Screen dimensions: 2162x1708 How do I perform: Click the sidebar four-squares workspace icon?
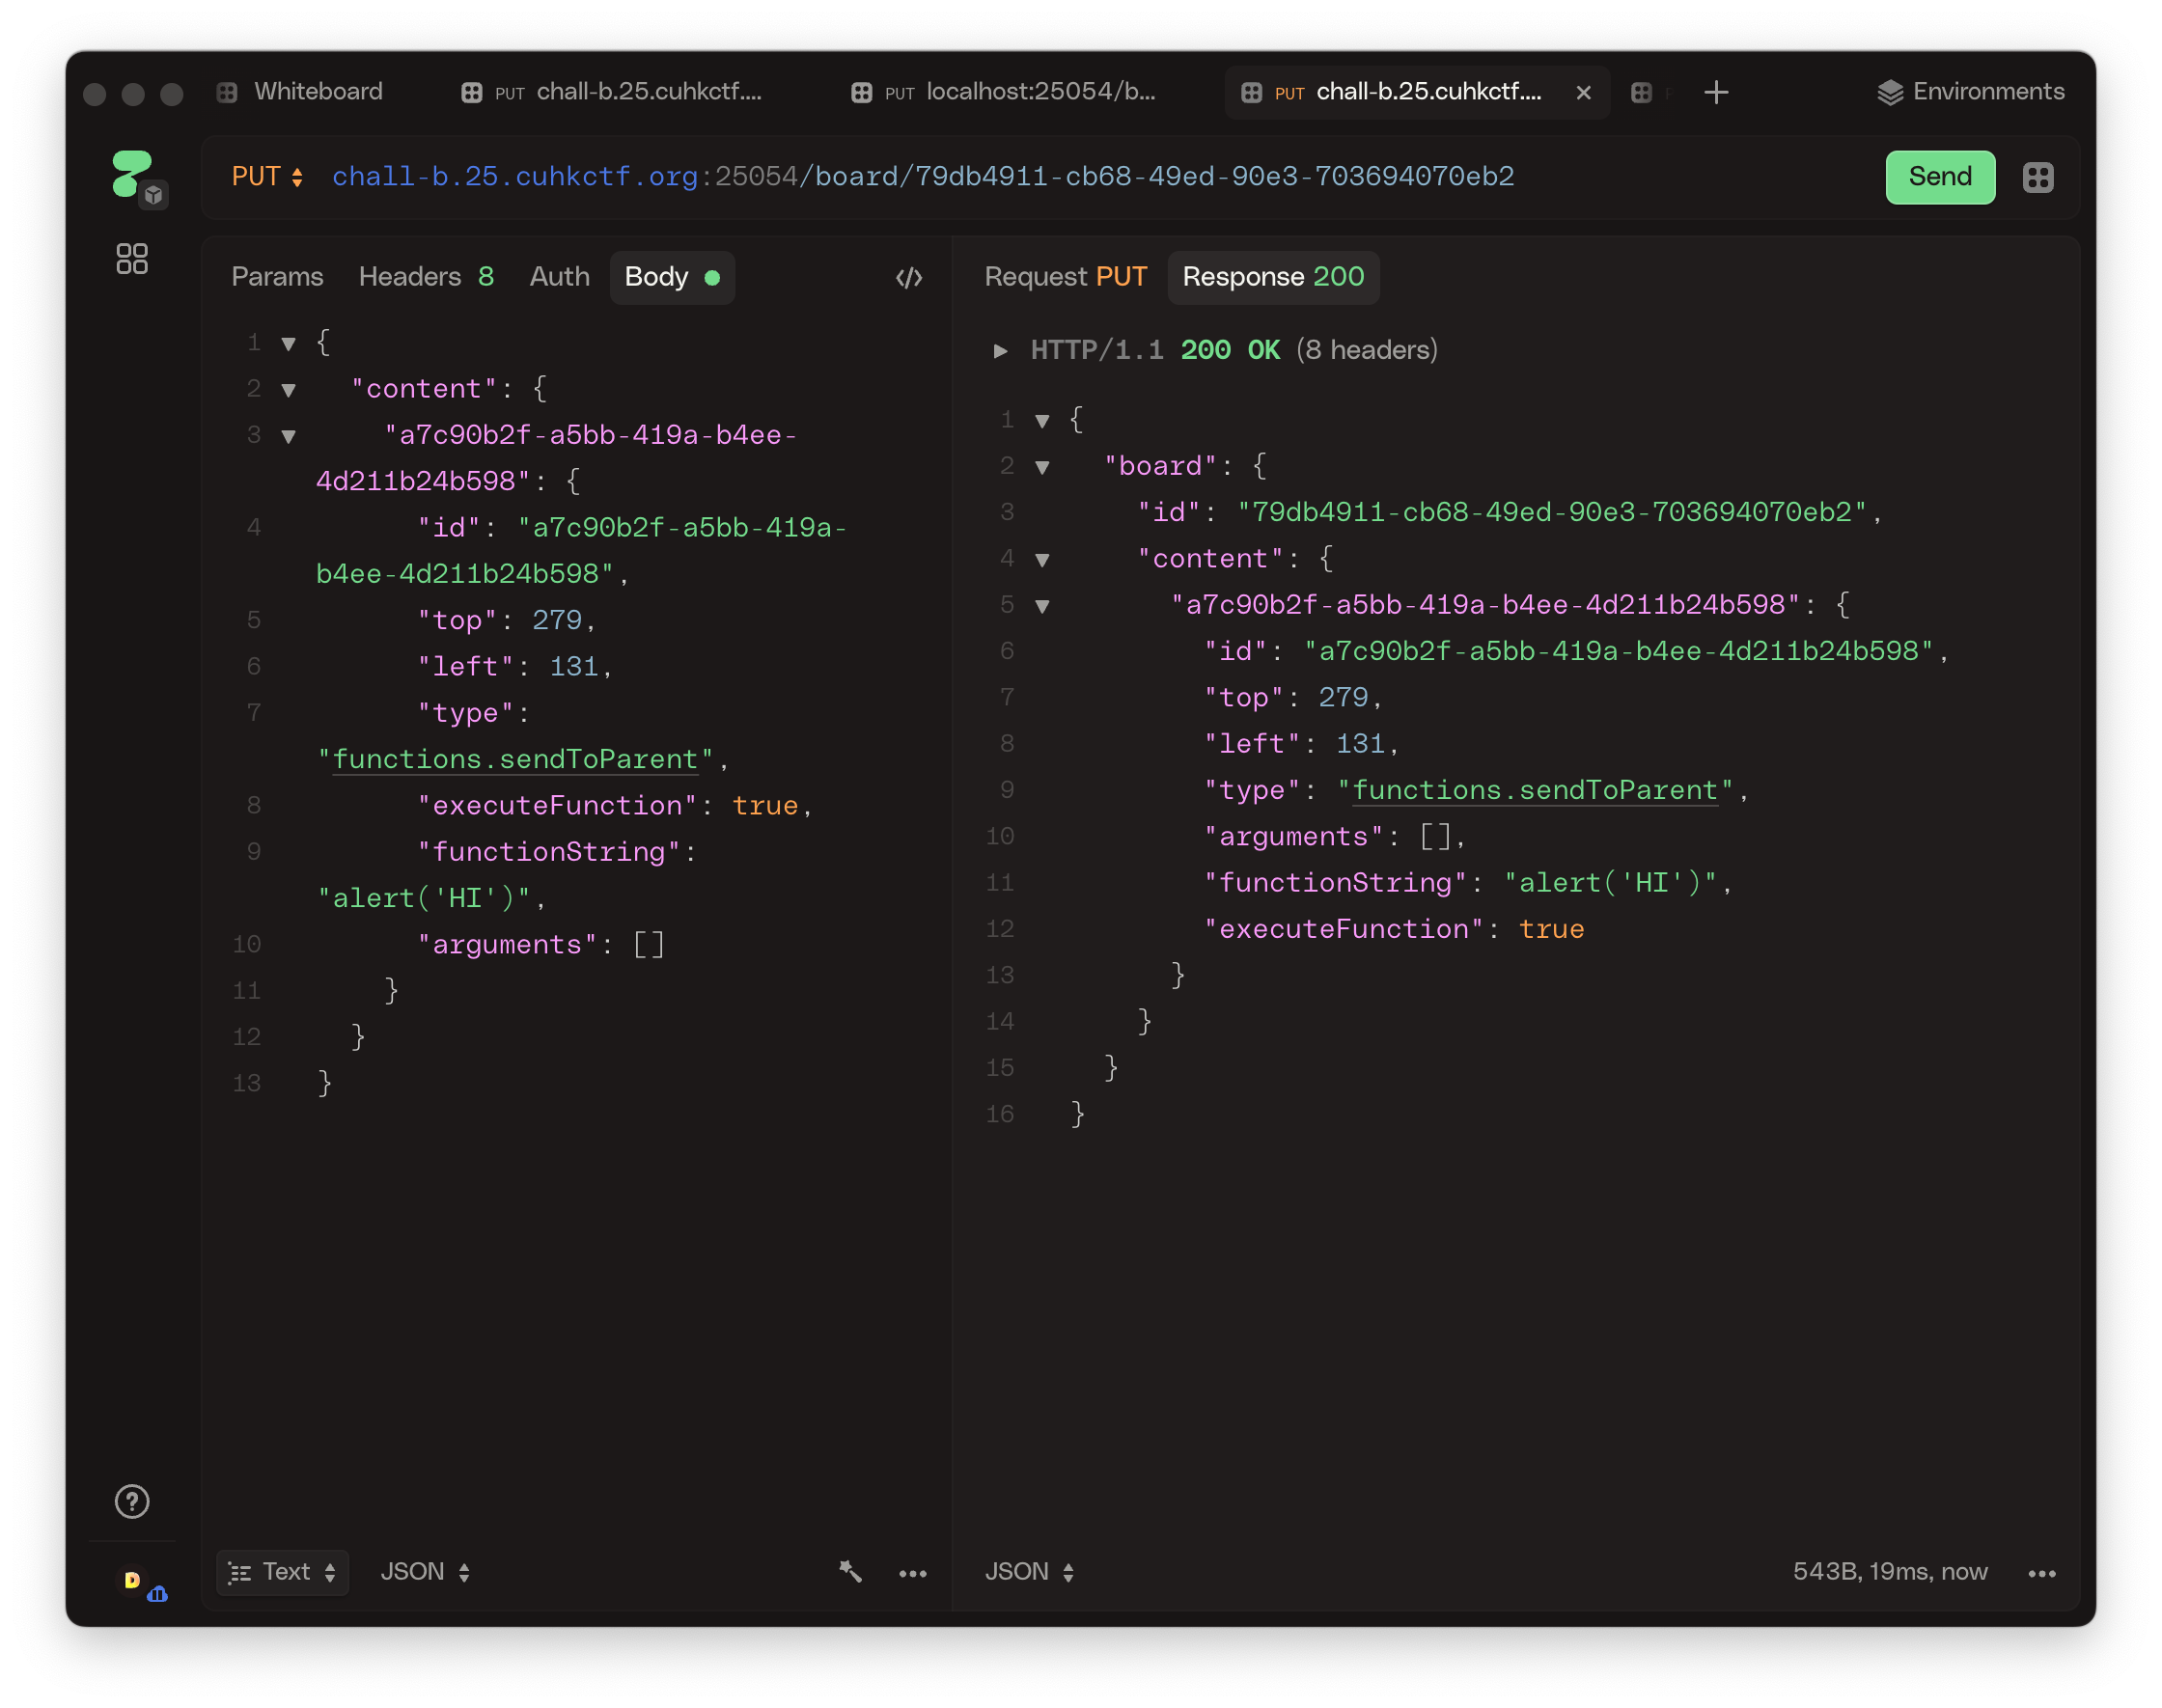pyautogui.click(x=132, y=259)
